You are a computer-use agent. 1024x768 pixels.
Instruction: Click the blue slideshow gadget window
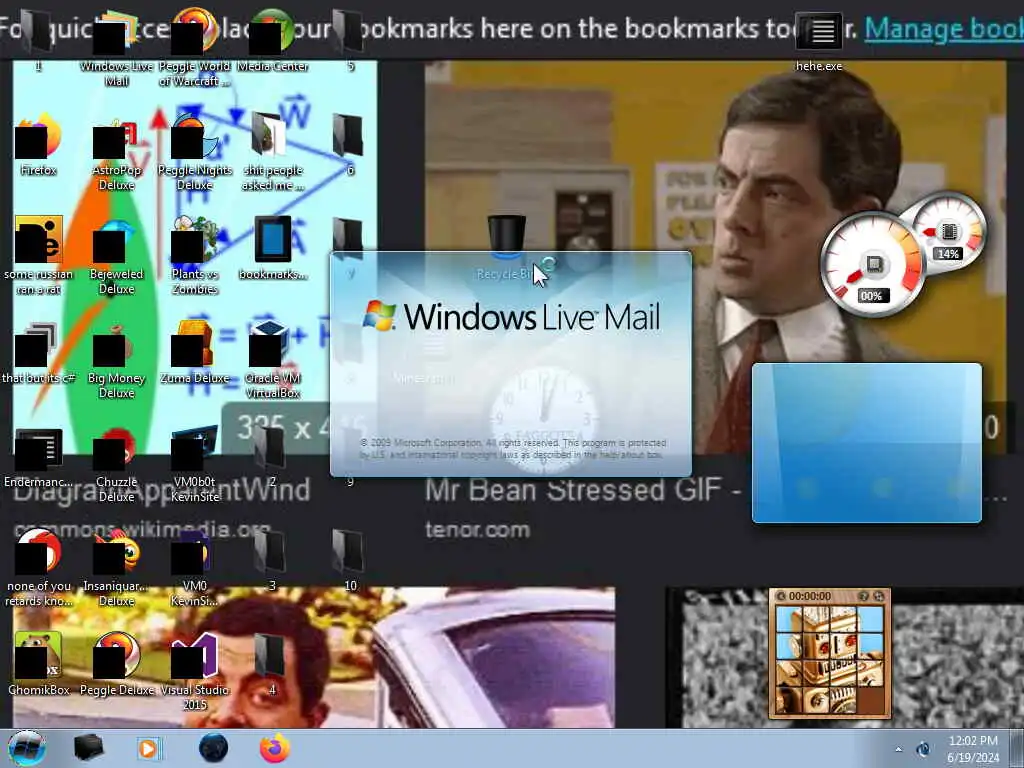click(x=867, y=443)
